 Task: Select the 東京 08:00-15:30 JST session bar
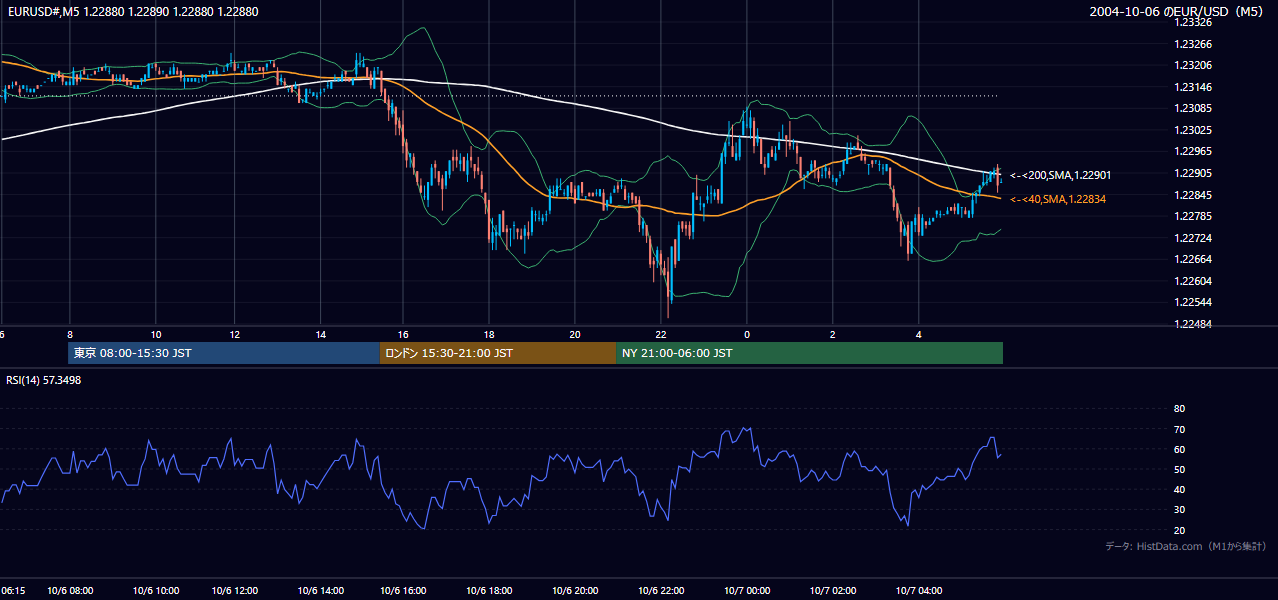(224, 353)
